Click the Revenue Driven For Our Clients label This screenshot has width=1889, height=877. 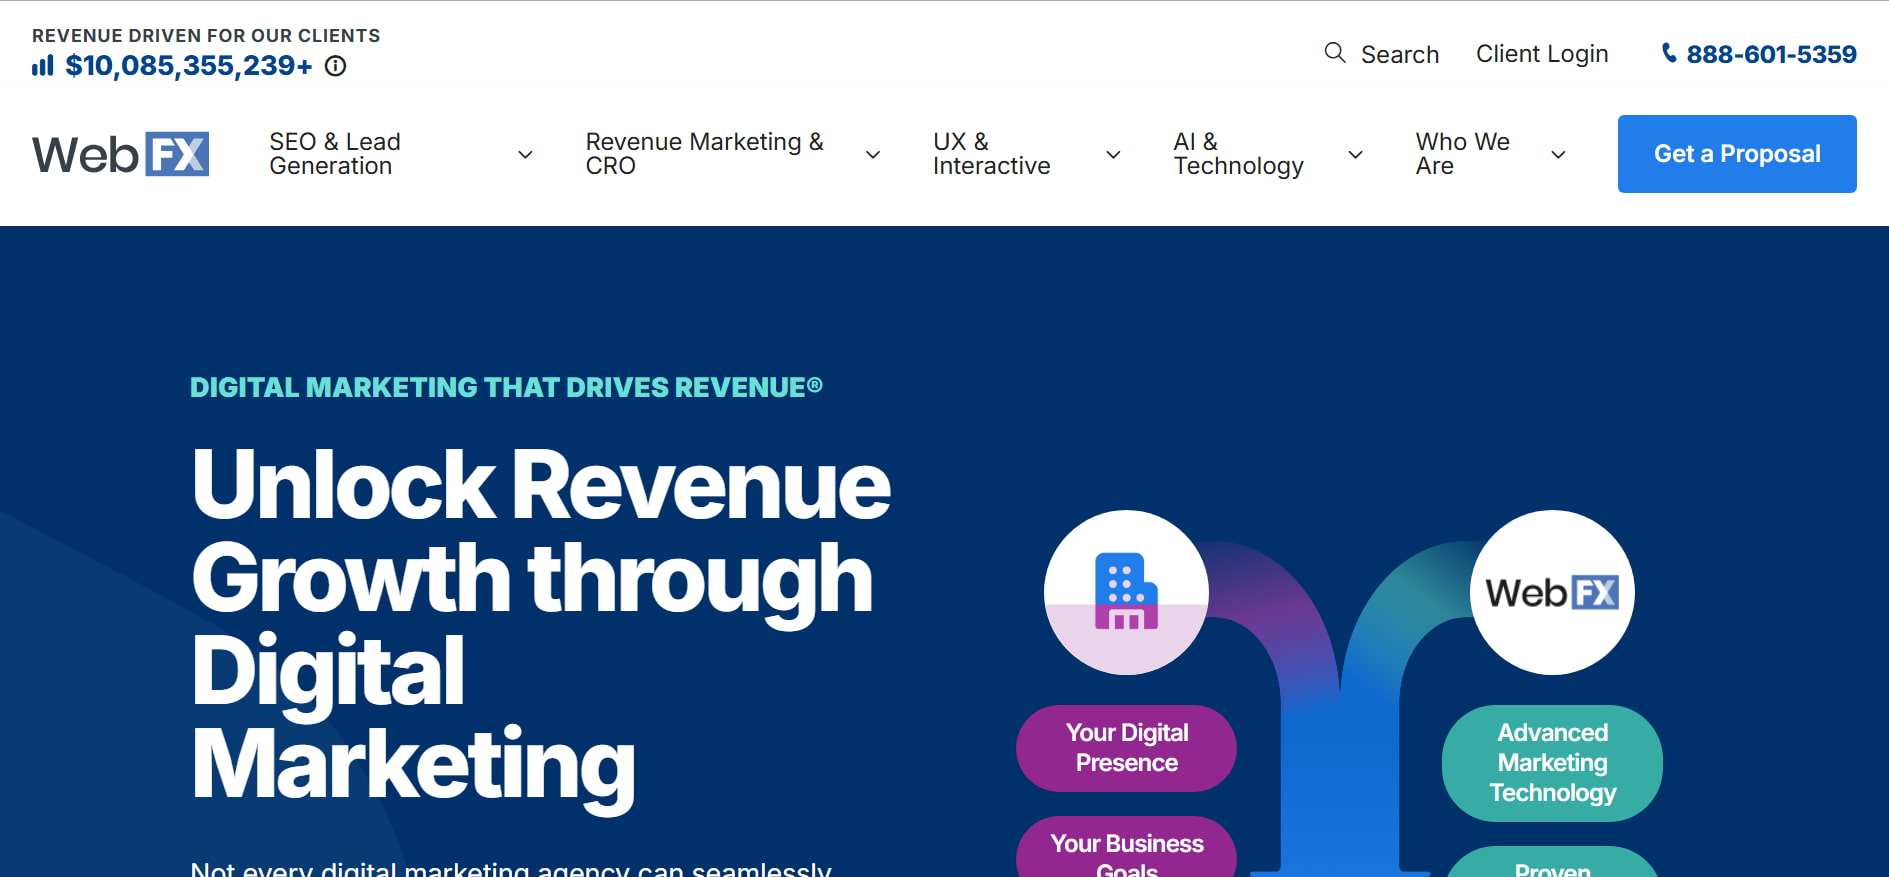[x=206, y=36]
